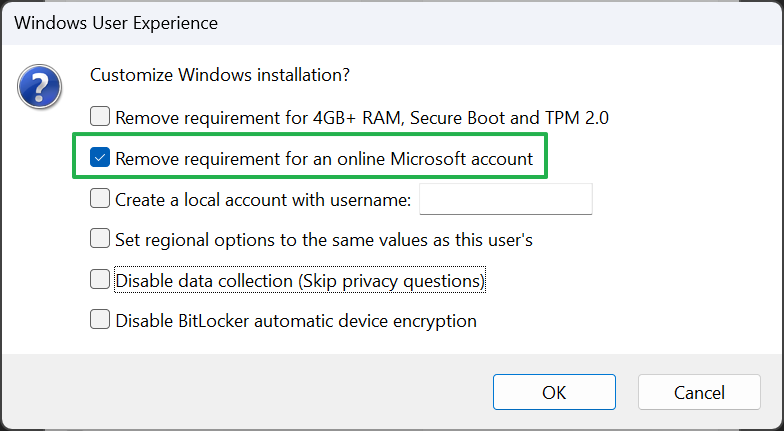Click the 'automatic device encryption' label text
The width and height of the screenshot is (784, 431).
point(370,321)
